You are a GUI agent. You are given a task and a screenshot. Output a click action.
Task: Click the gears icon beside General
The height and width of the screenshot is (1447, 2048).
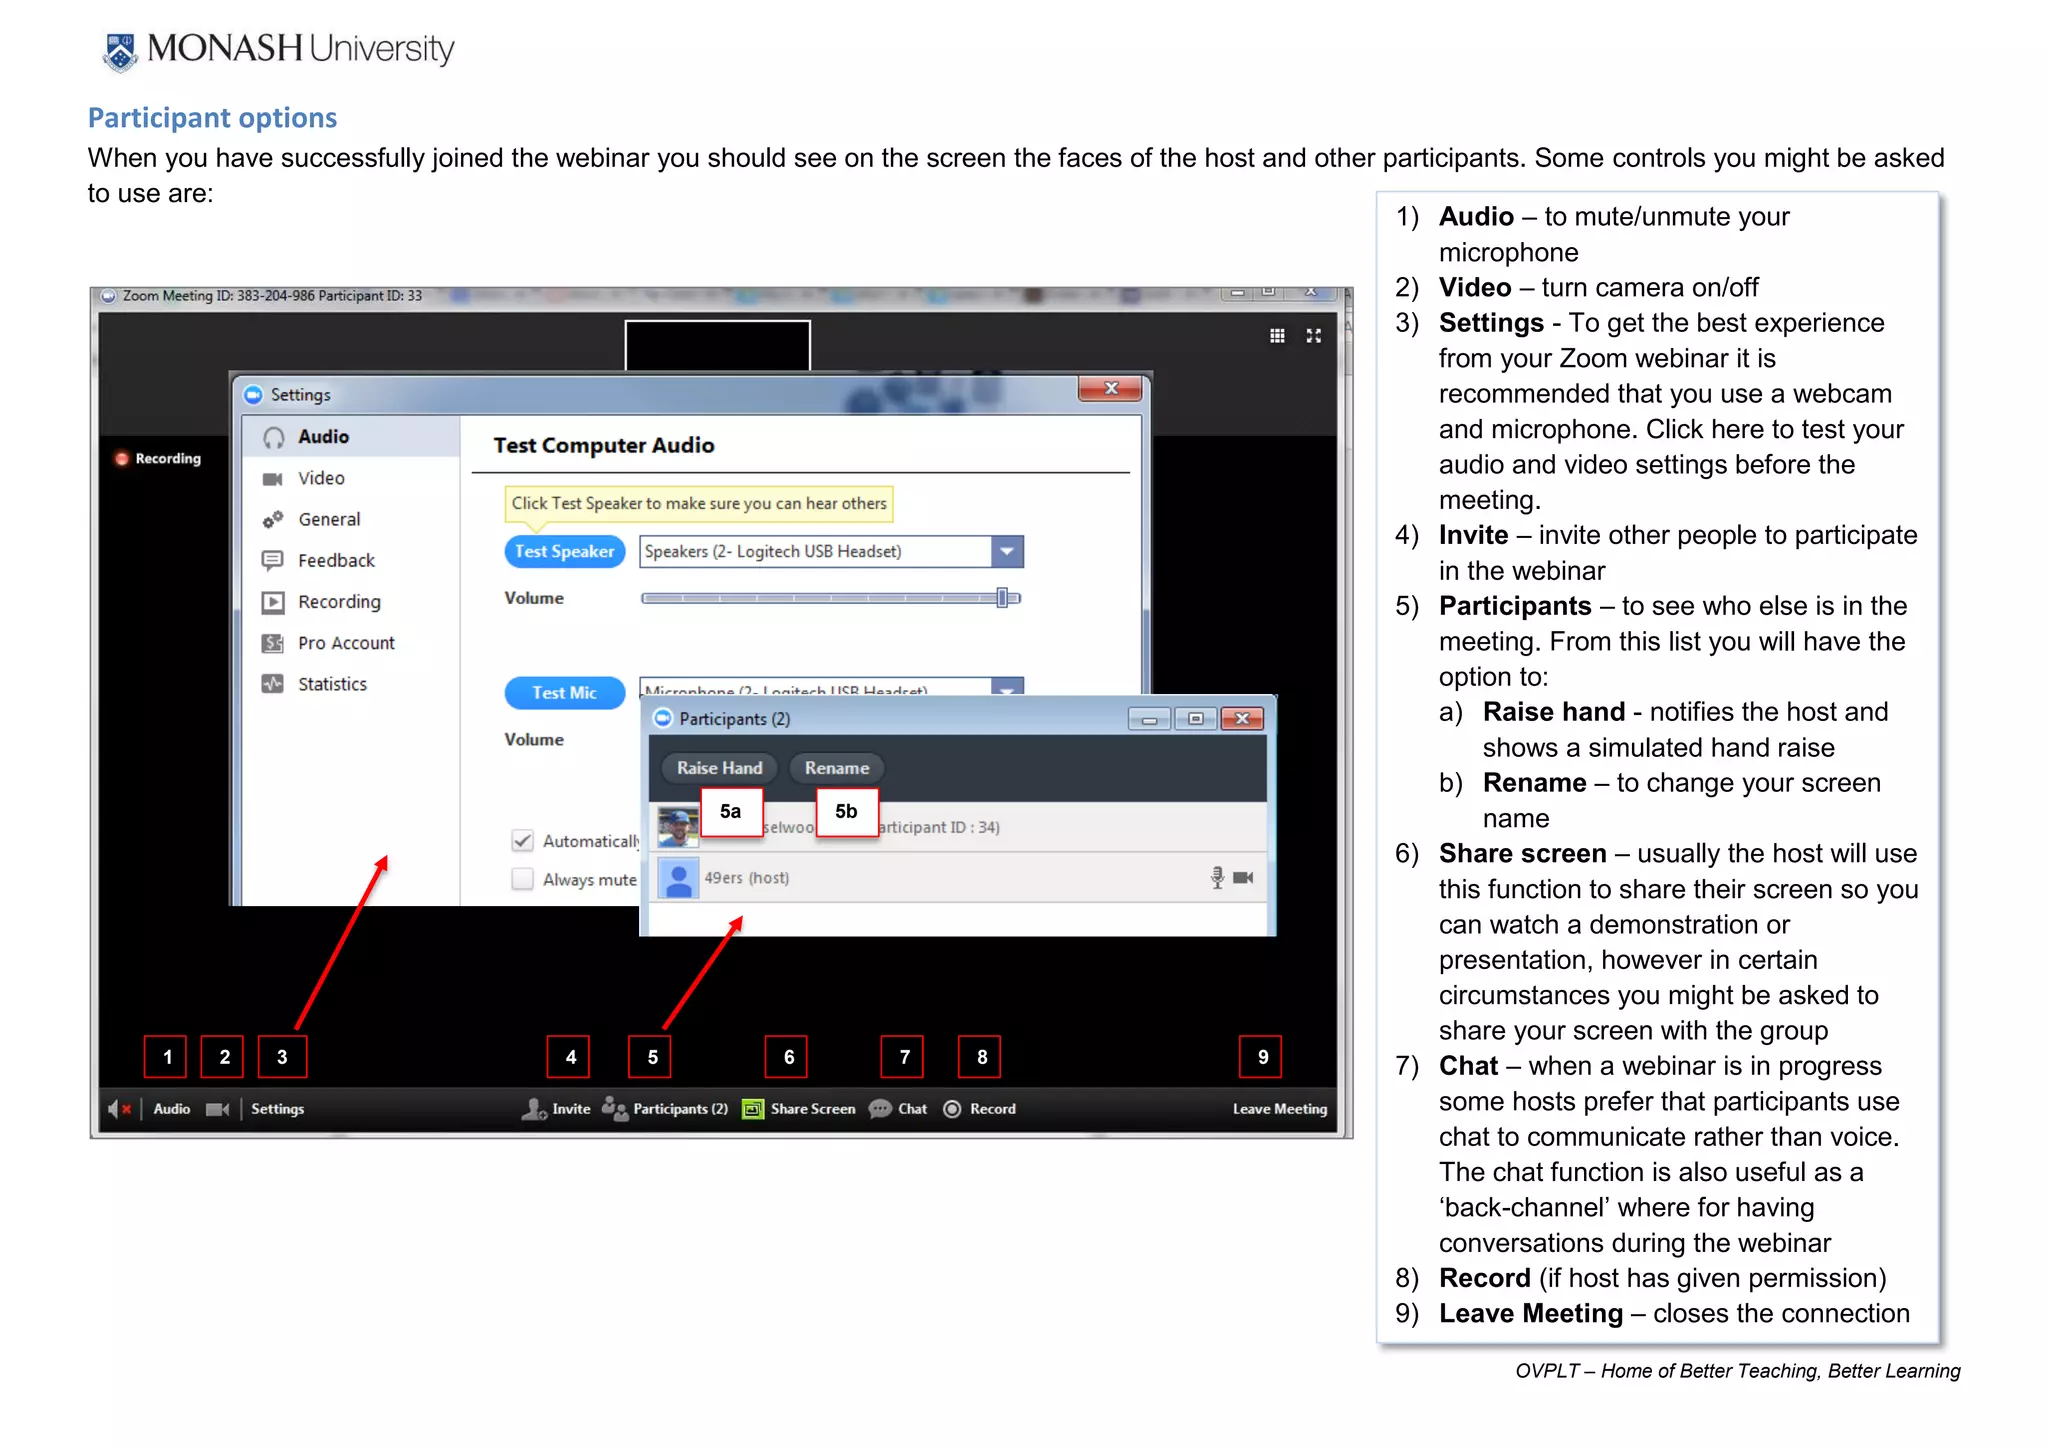(x=272, y=519)
